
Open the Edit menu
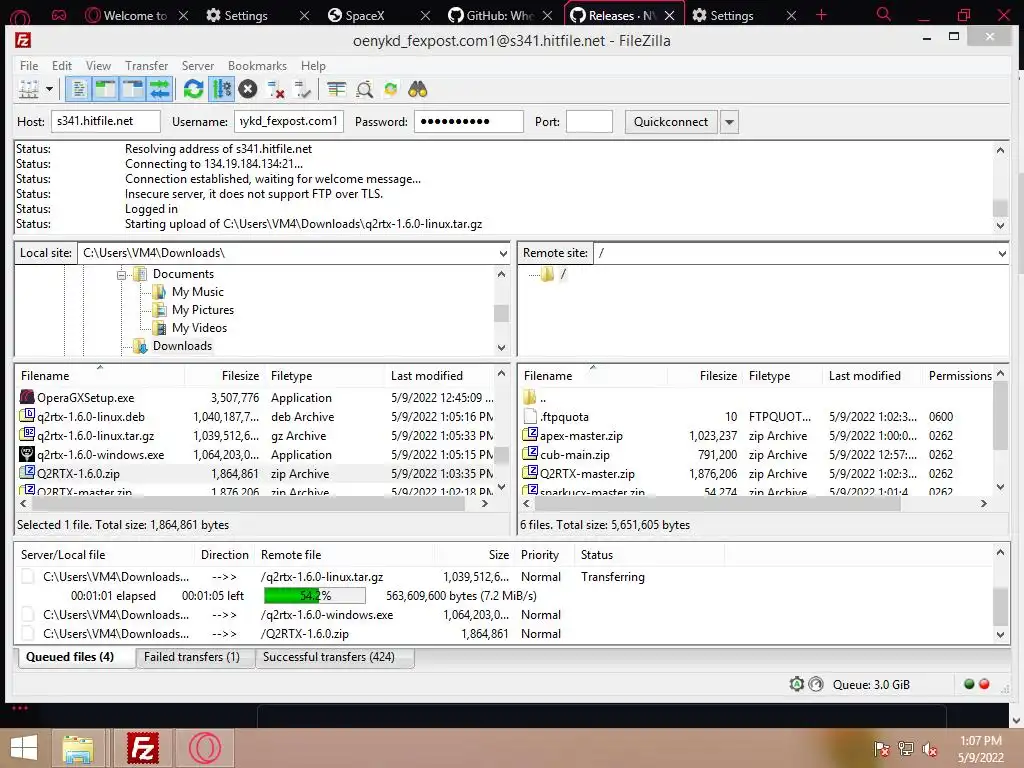point(62,66)
